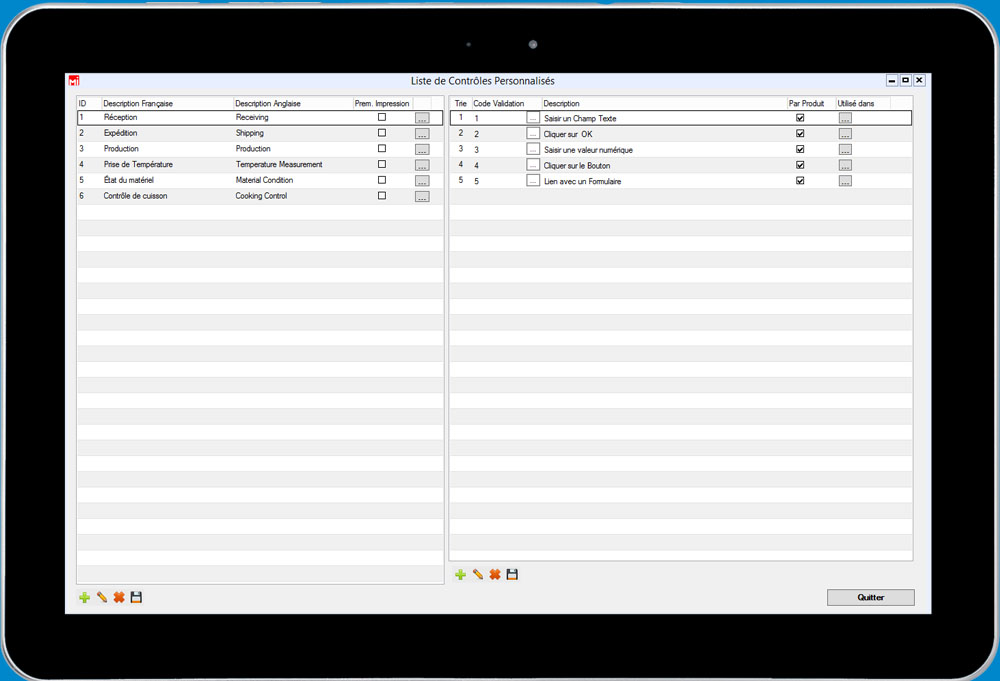Open ellipsis button in État du matériel row

pos(422,181)
